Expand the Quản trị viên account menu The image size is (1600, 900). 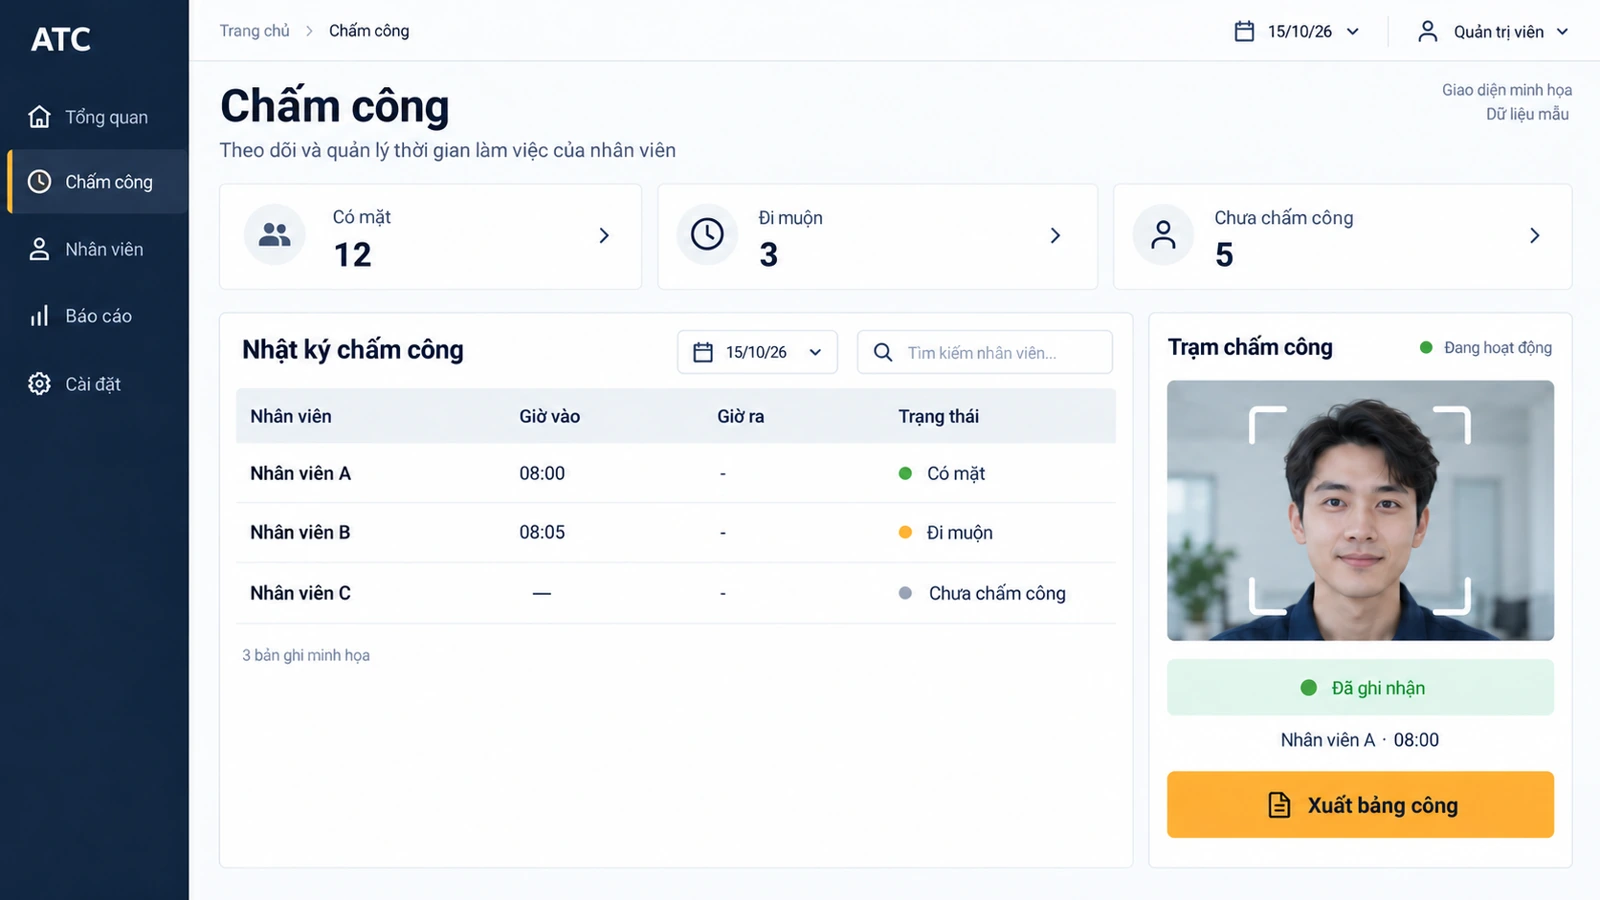[1493, 31]
